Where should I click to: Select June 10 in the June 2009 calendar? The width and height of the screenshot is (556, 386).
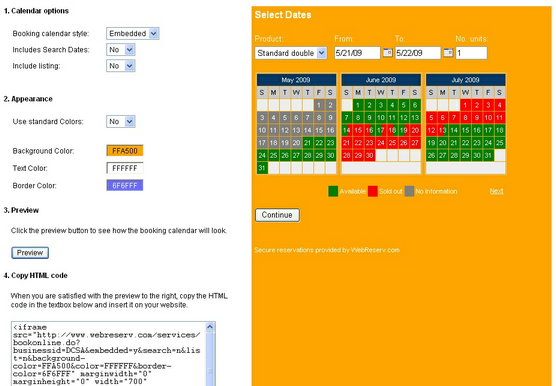click(381, 118)
